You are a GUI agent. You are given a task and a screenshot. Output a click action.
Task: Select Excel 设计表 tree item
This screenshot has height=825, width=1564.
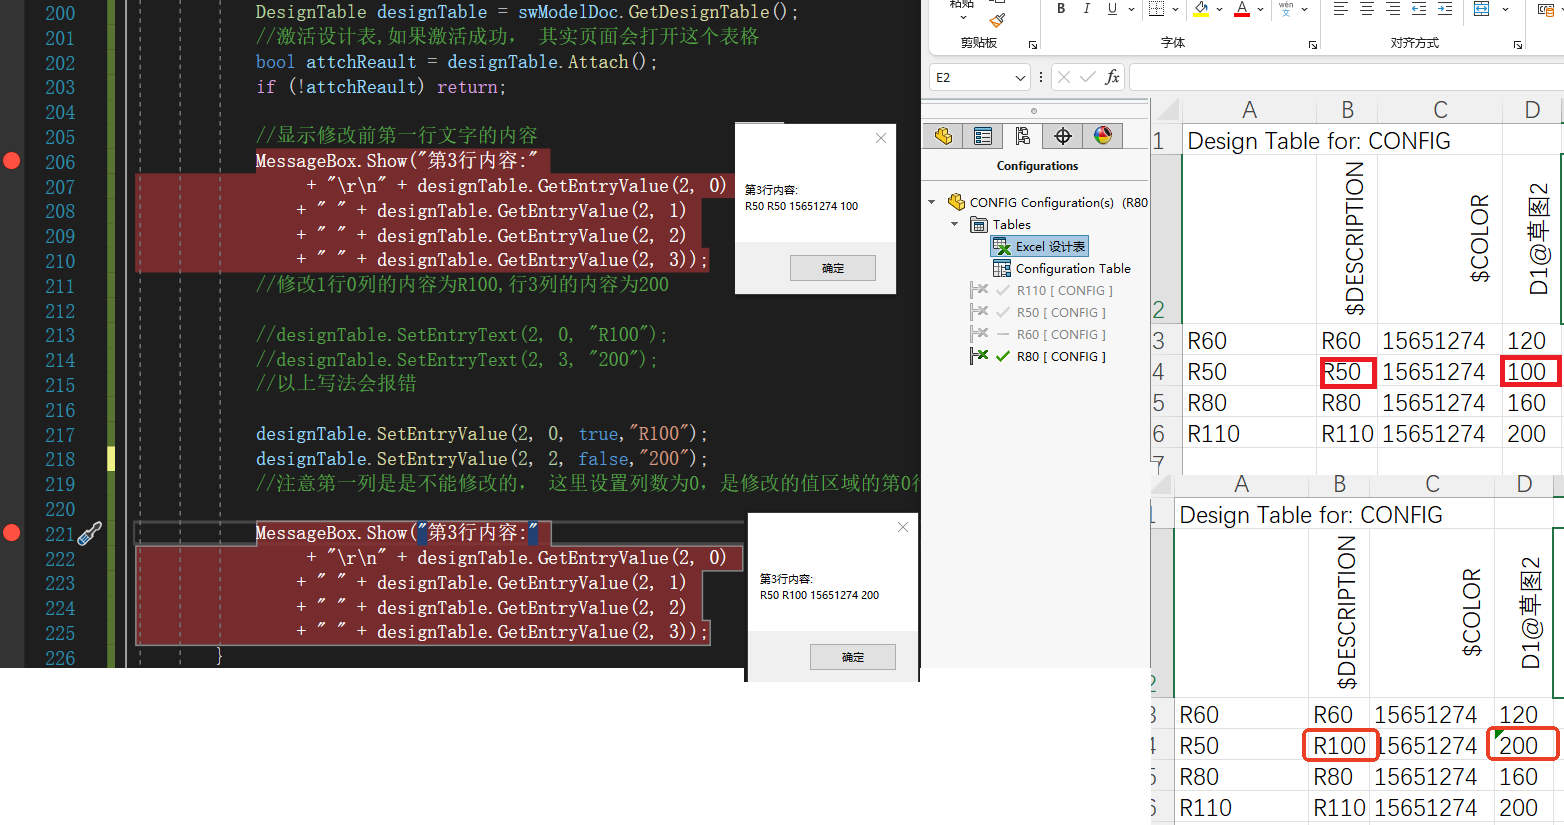coord(1040,246)
